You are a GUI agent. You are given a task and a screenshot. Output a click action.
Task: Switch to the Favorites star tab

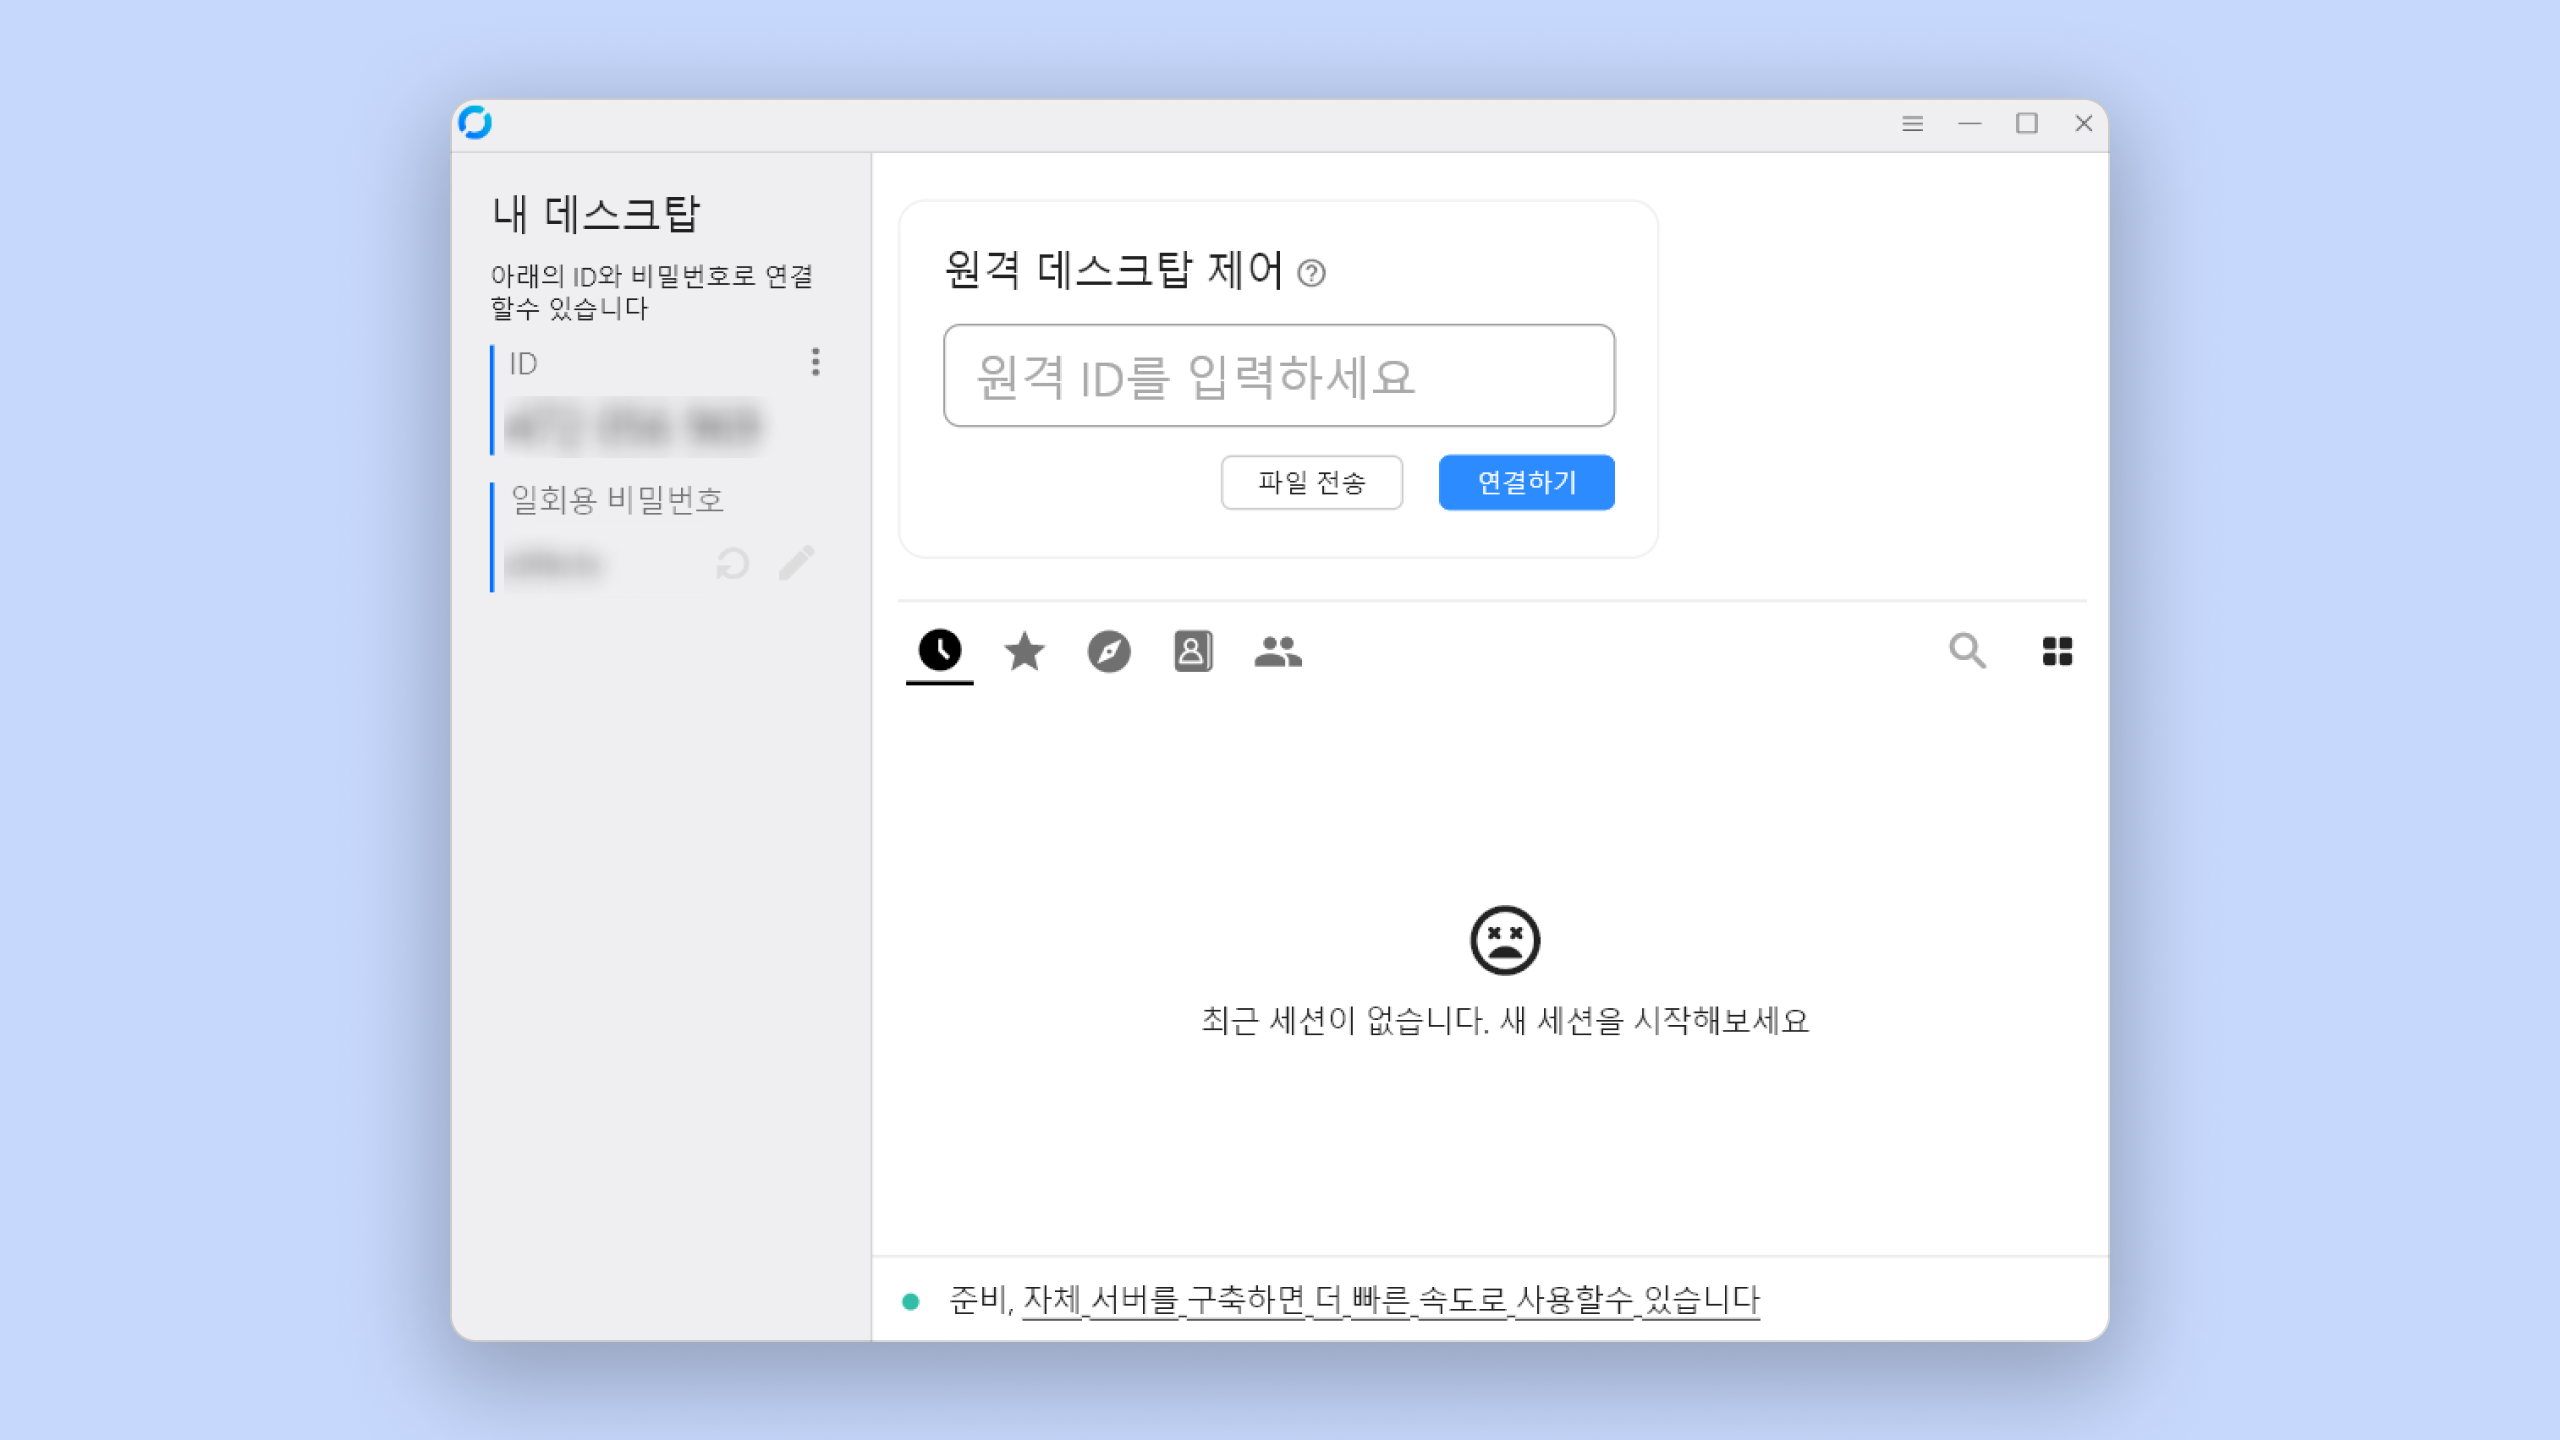point(1024,651)
